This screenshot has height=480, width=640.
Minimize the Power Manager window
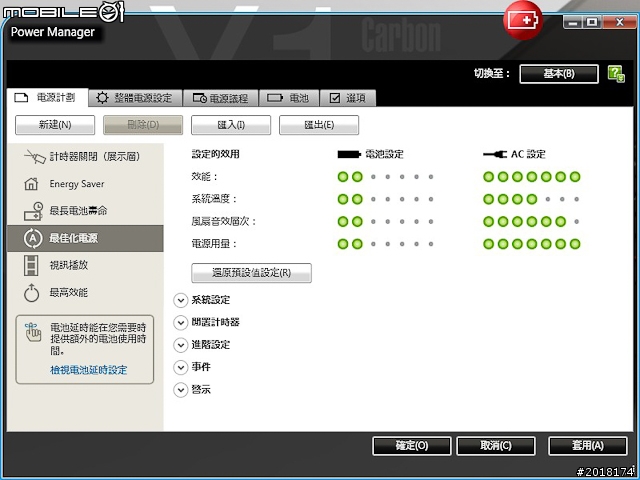(572, 22)
